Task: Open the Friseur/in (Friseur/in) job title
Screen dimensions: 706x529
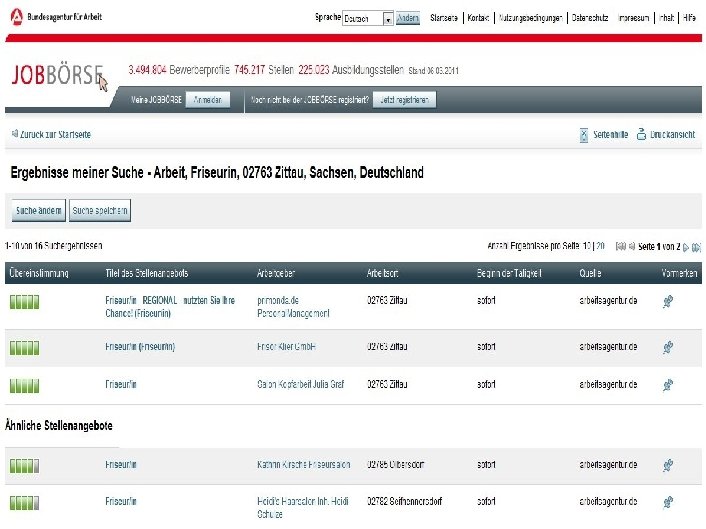Action: (140, 347)
